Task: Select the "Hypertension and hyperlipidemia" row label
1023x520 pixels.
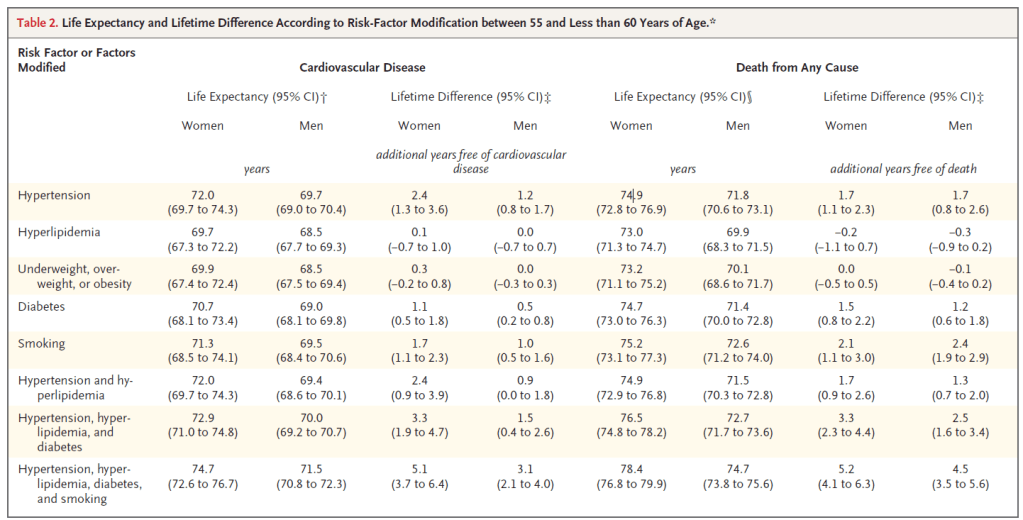Action: 76,389
